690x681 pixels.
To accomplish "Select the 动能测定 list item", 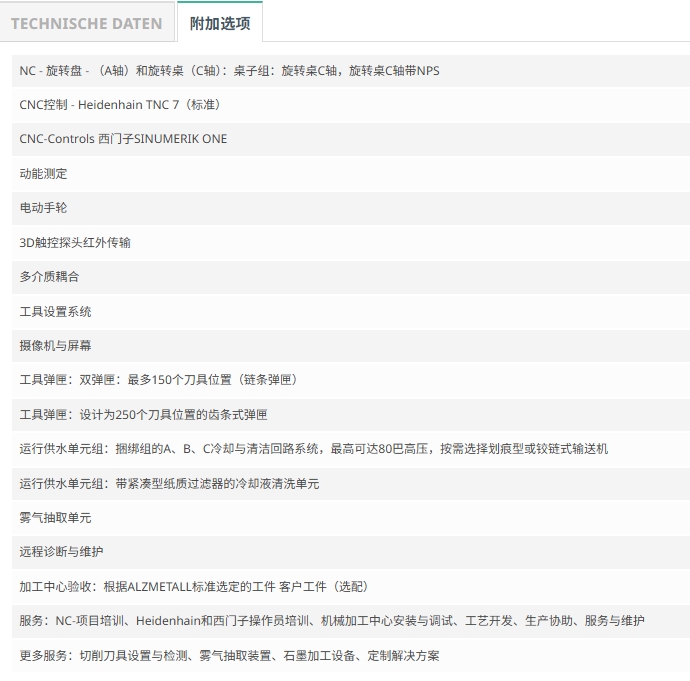I will [x=351, y=174].
